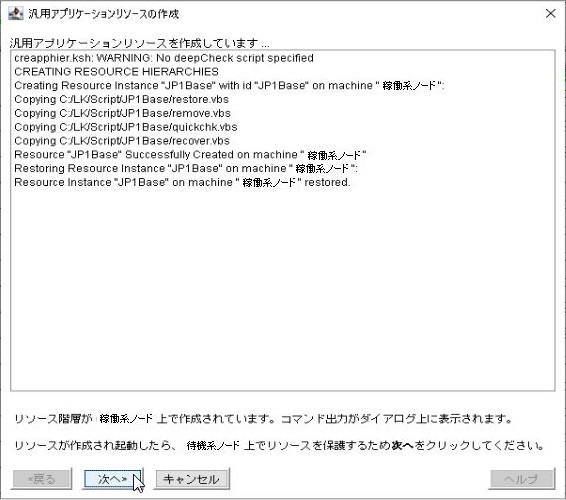This screenshot has height=500, width=566.
Task: Click the リソース階層が description text
Action: tap(264, 419)
